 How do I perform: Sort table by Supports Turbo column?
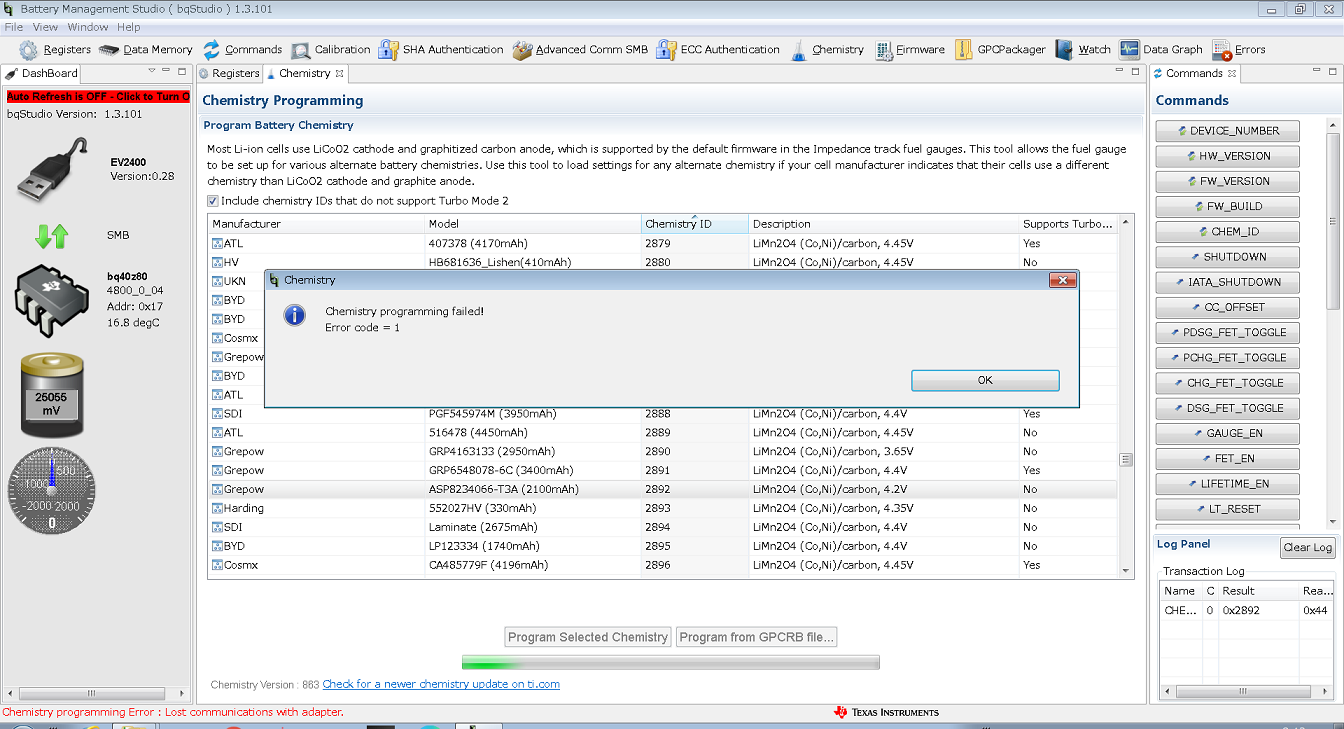tap(1068, 224)
